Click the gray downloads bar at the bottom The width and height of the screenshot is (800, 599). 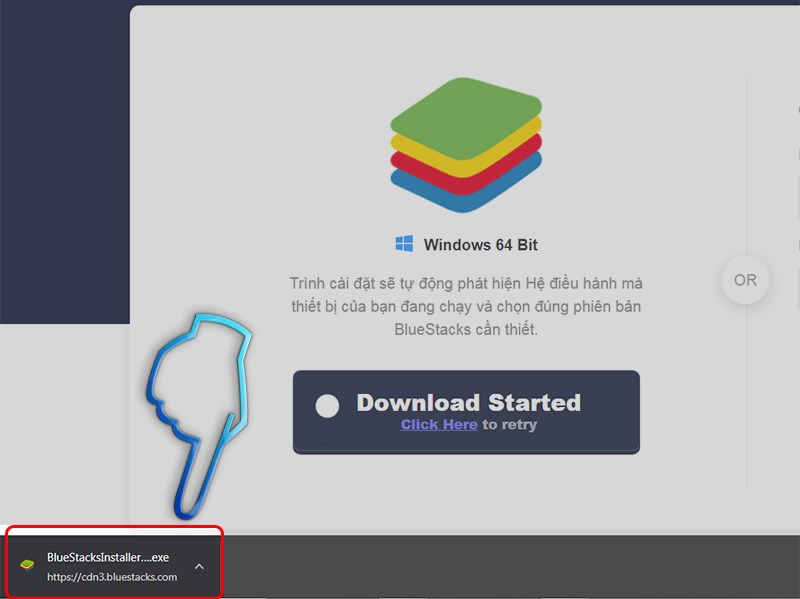click(450, 563)
